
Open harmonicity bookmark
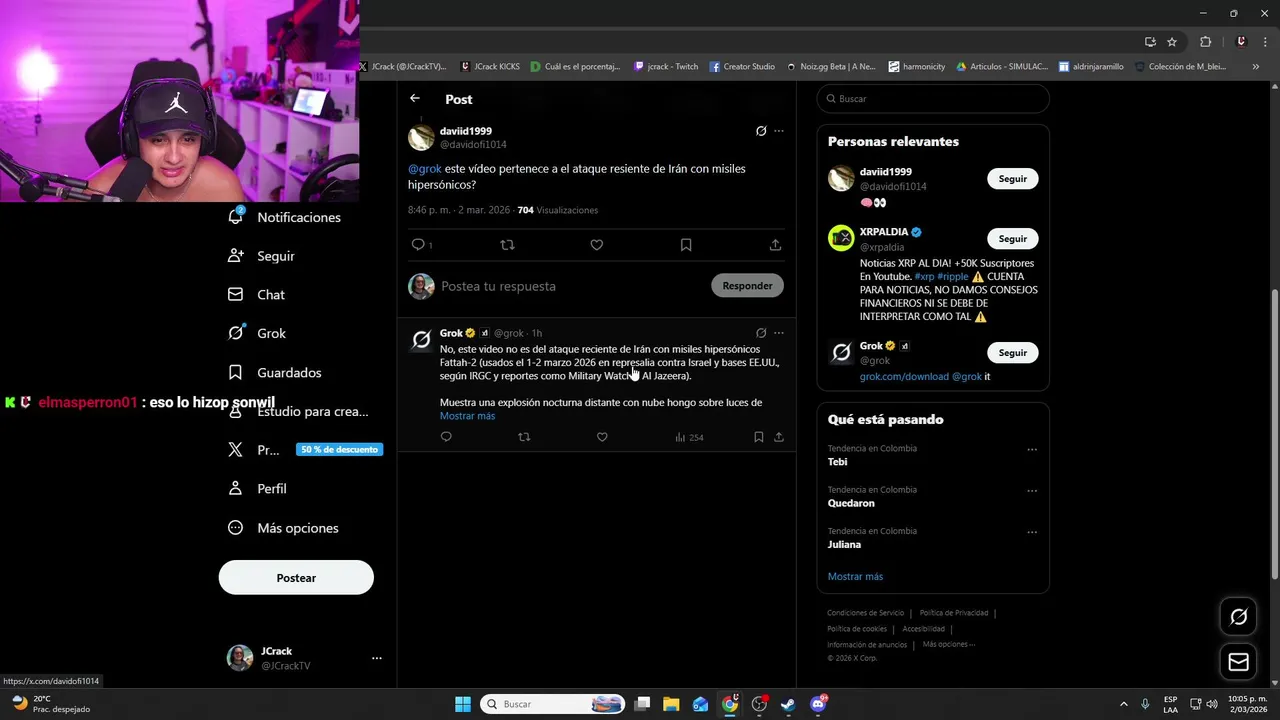917,67
